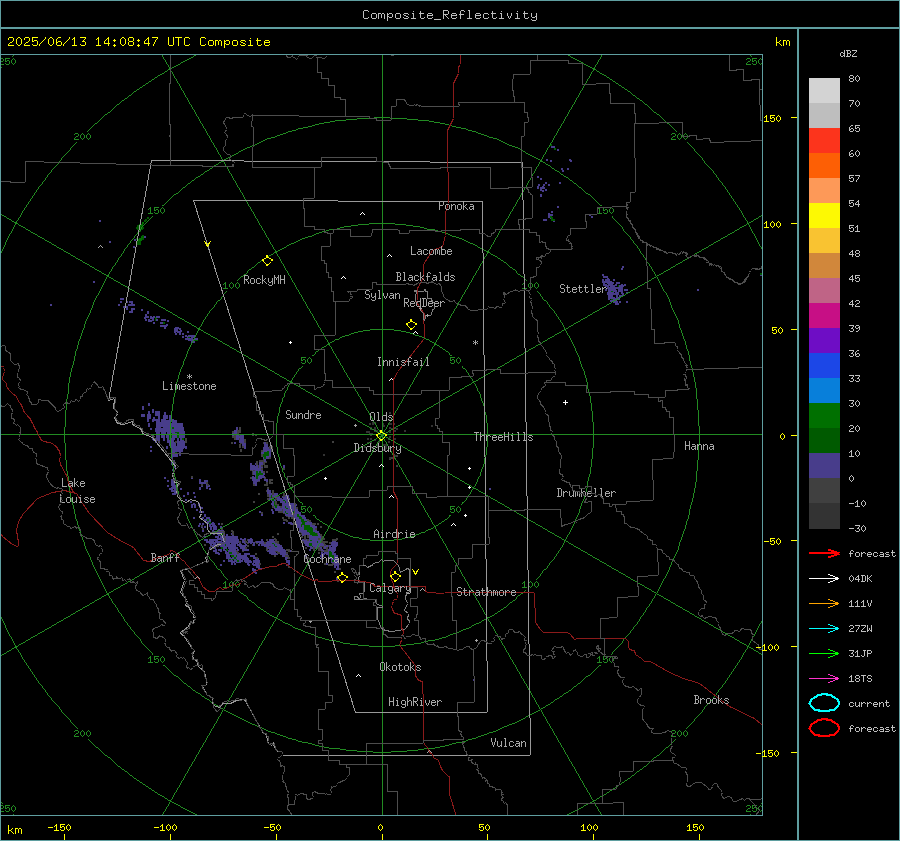Click the Banff label
Screen dimensions: 900x841
165,557
